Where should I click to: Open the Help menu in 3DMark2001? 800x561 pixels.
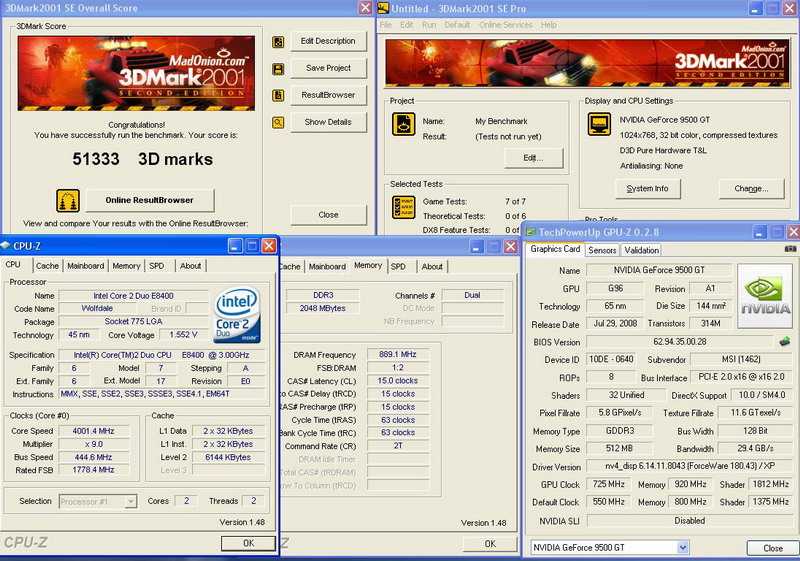click(548, 25)
